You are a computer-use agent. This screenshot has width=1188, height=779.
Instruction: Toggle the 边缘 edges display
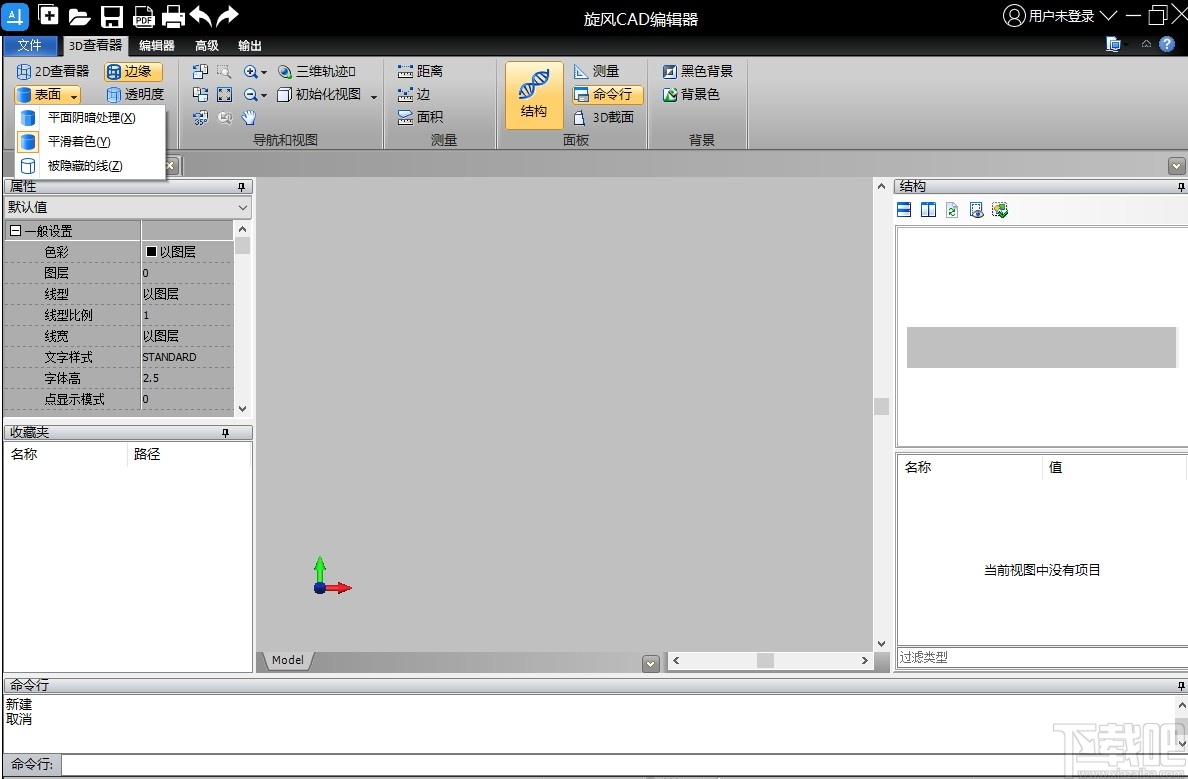click(x=133, y=71)
